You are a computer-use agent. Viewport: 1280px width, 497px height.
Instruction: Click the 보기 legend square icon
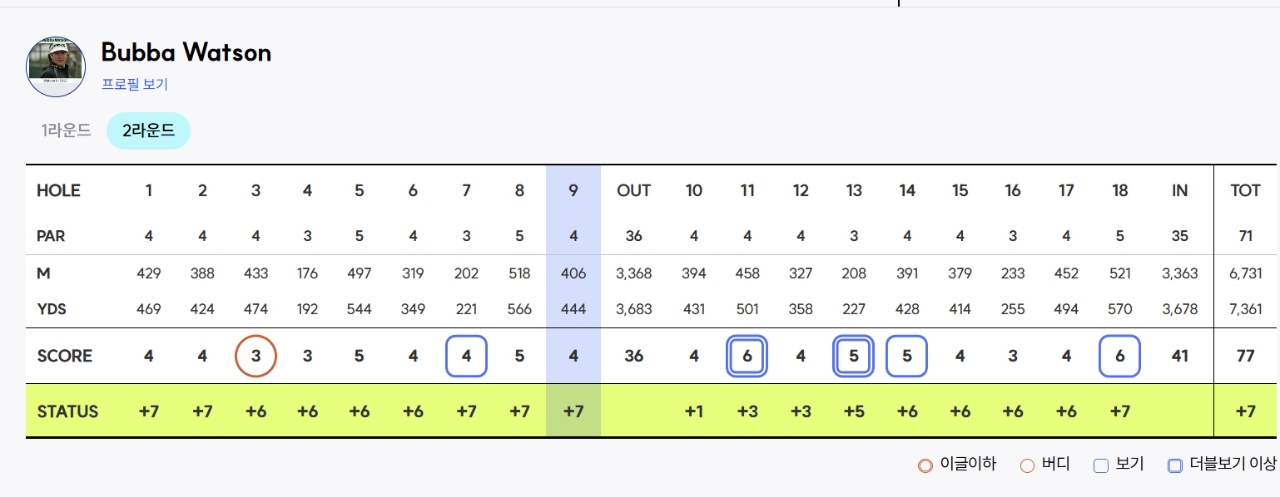point(1101,465)
